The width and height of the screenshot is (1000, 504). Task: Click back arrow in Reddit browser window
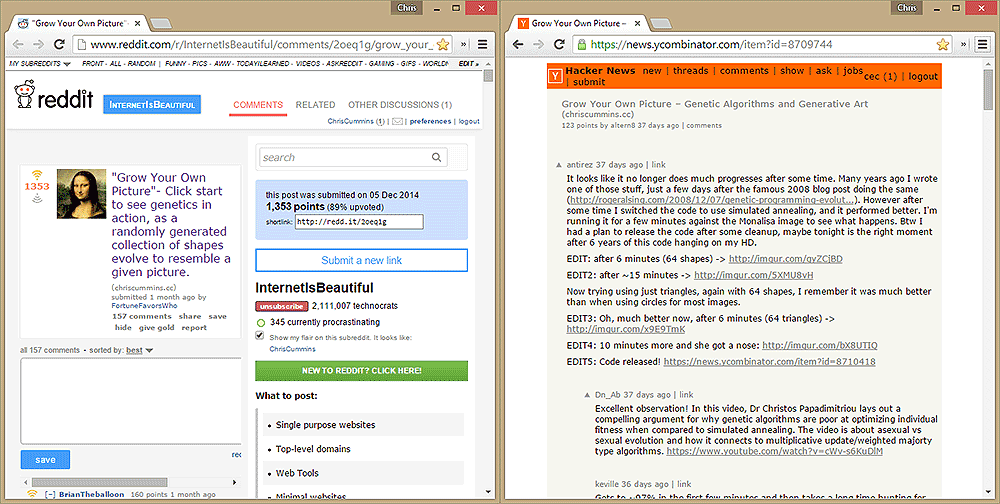pos(18,45)
